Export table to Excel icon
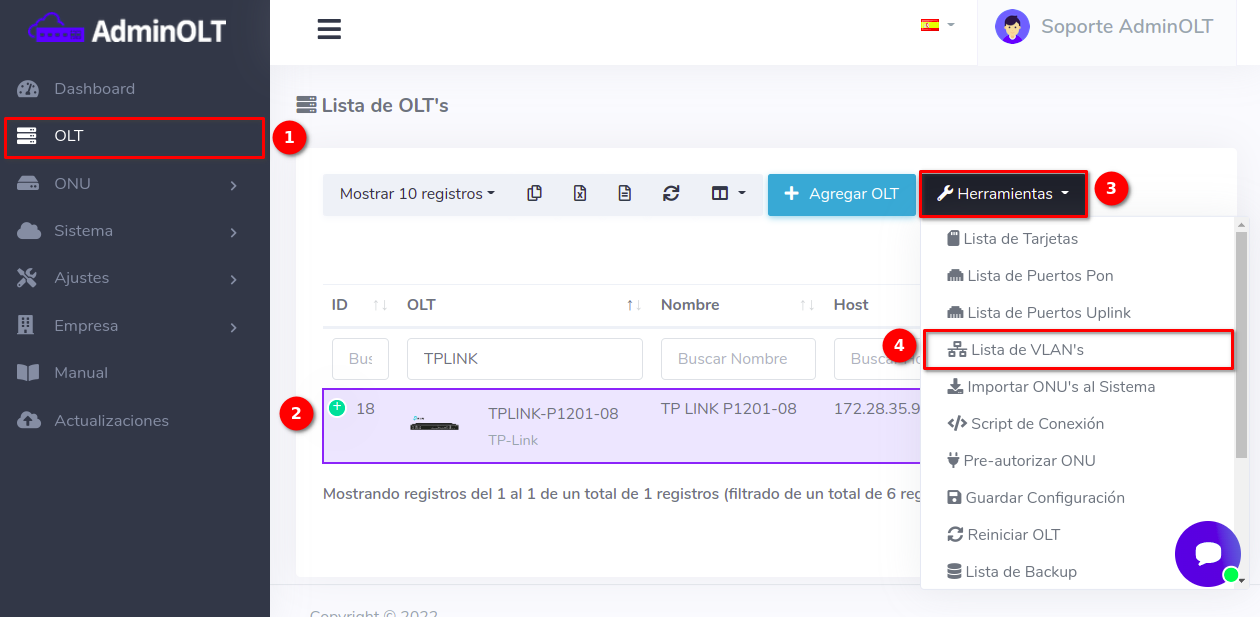Viewport: 1260px width, 617px height. [x=580, y=194]
